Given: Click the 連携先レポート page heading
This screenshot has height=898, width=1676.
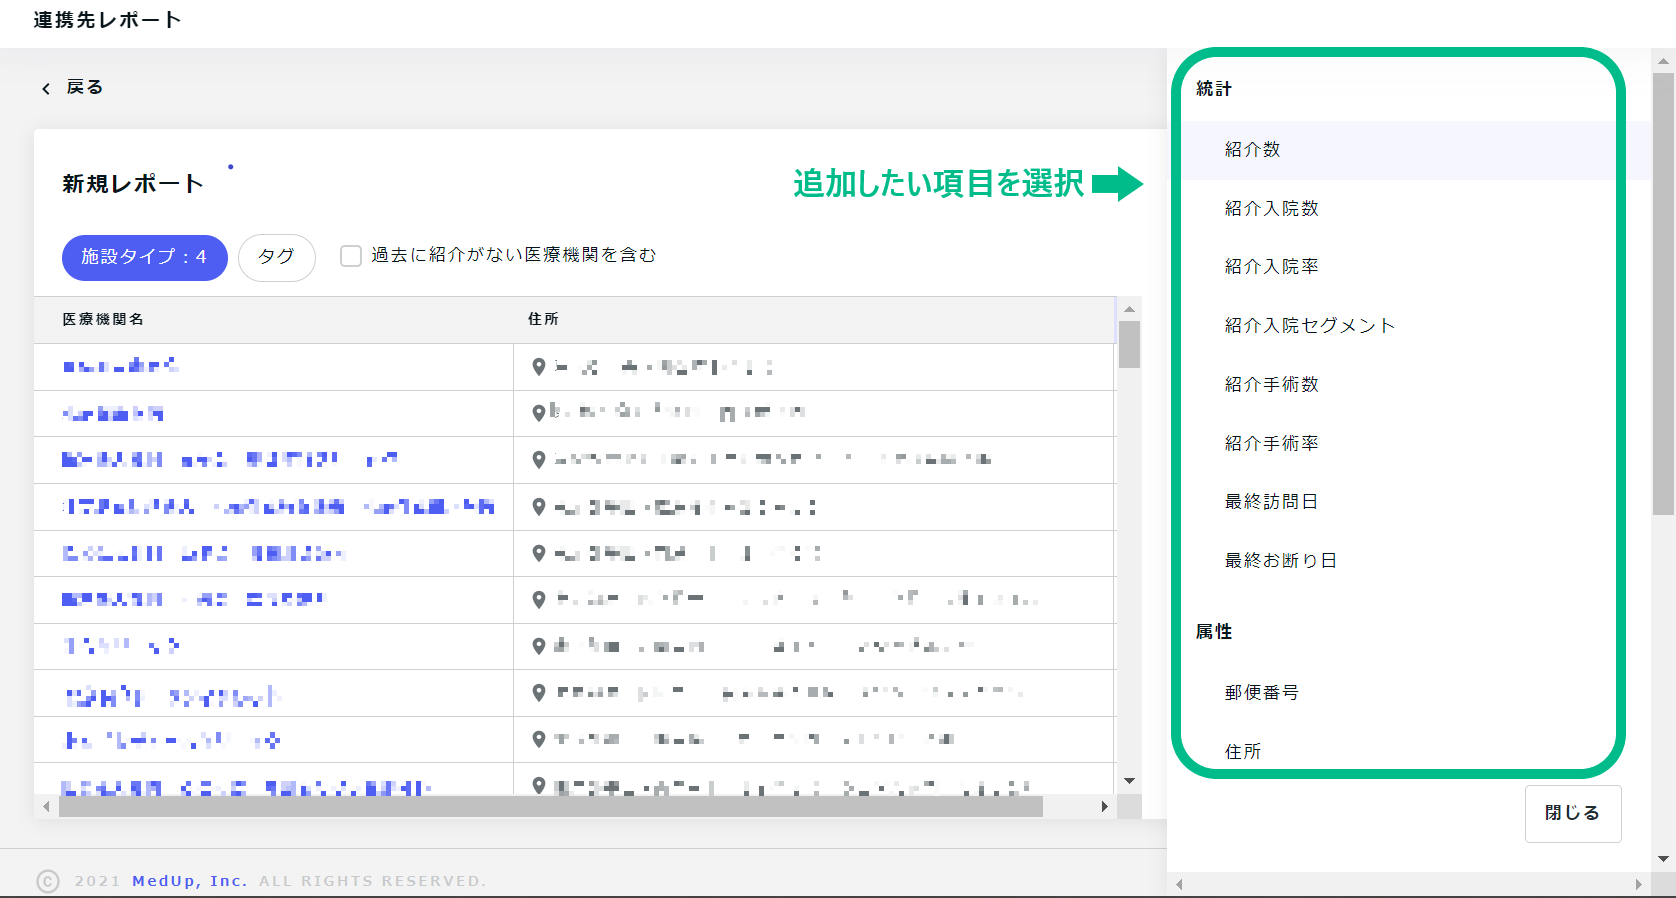Looking at the screenshot, I should 107,20.
